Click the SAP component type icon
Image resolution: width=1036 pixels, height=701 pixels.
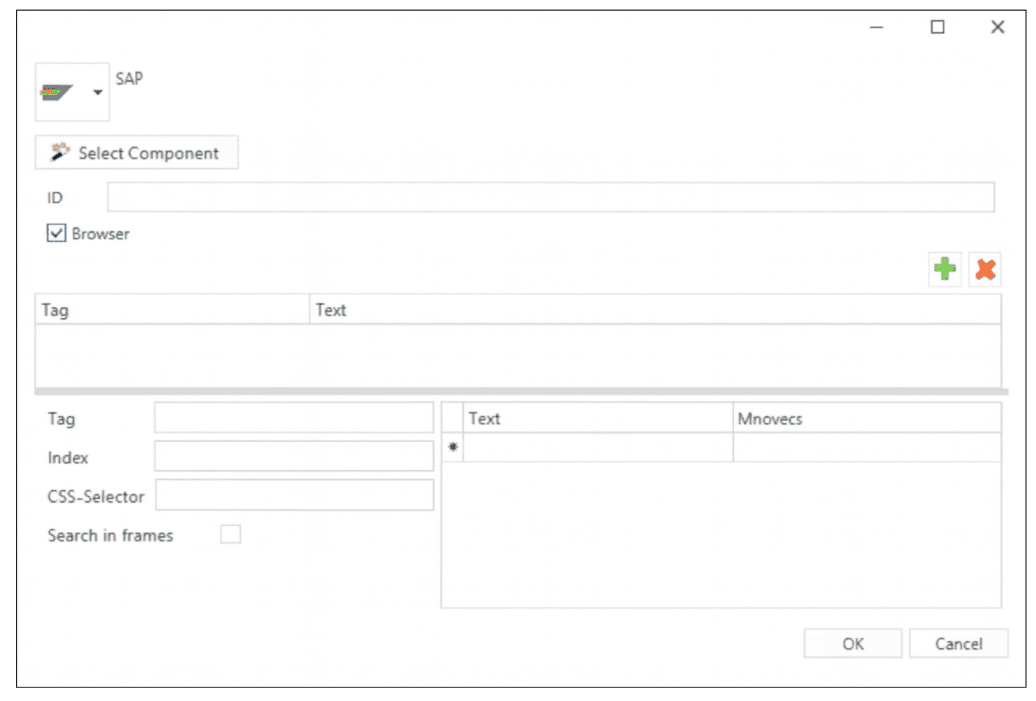[57, 92]
